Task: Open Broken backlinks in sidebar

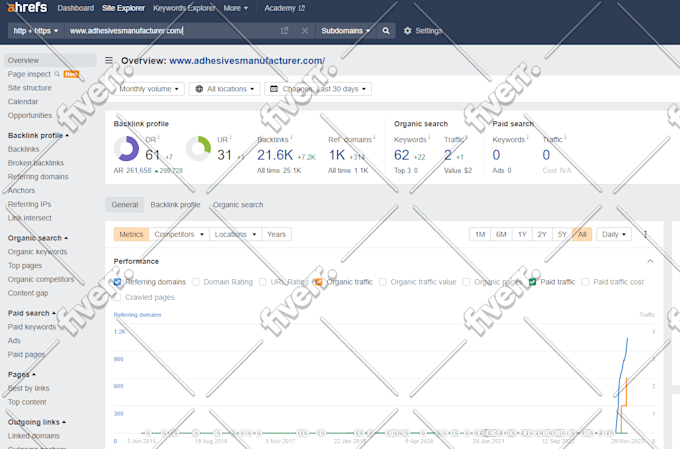Action: [36, 163]
